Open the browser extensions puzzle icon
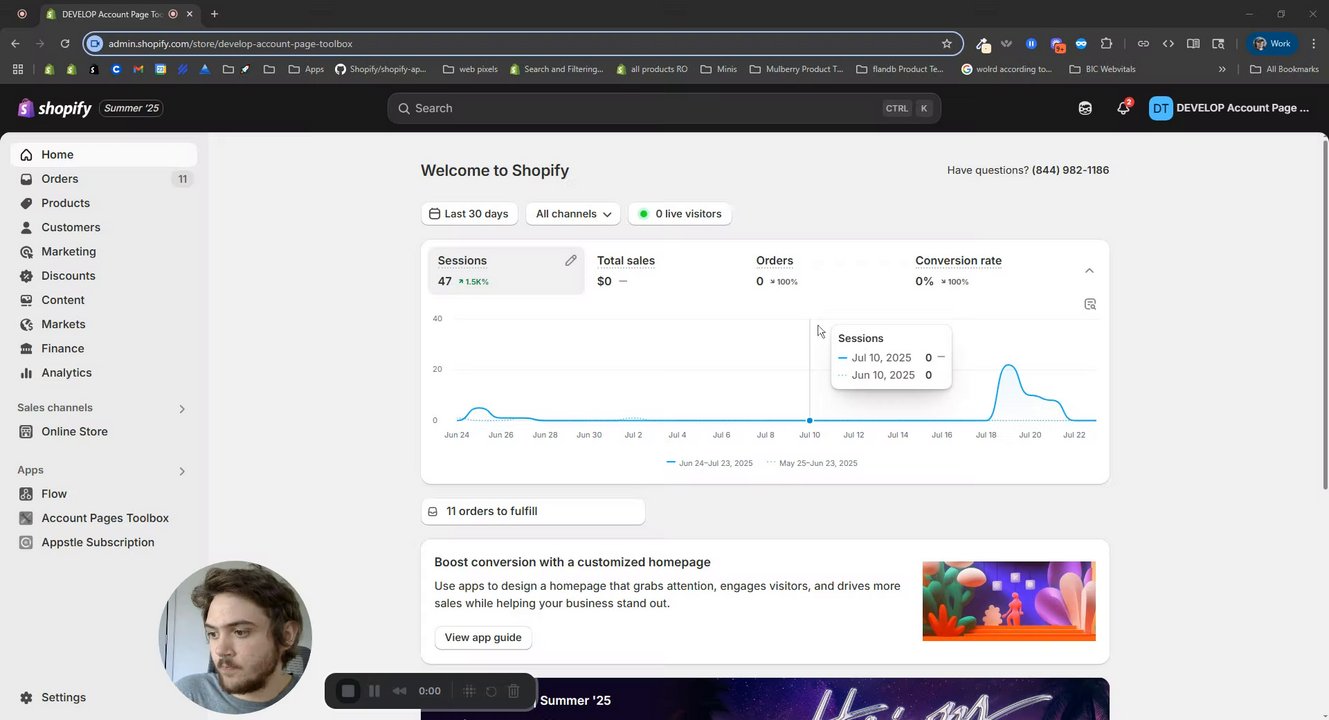Screen dimensions: 1329x720 1106,44
